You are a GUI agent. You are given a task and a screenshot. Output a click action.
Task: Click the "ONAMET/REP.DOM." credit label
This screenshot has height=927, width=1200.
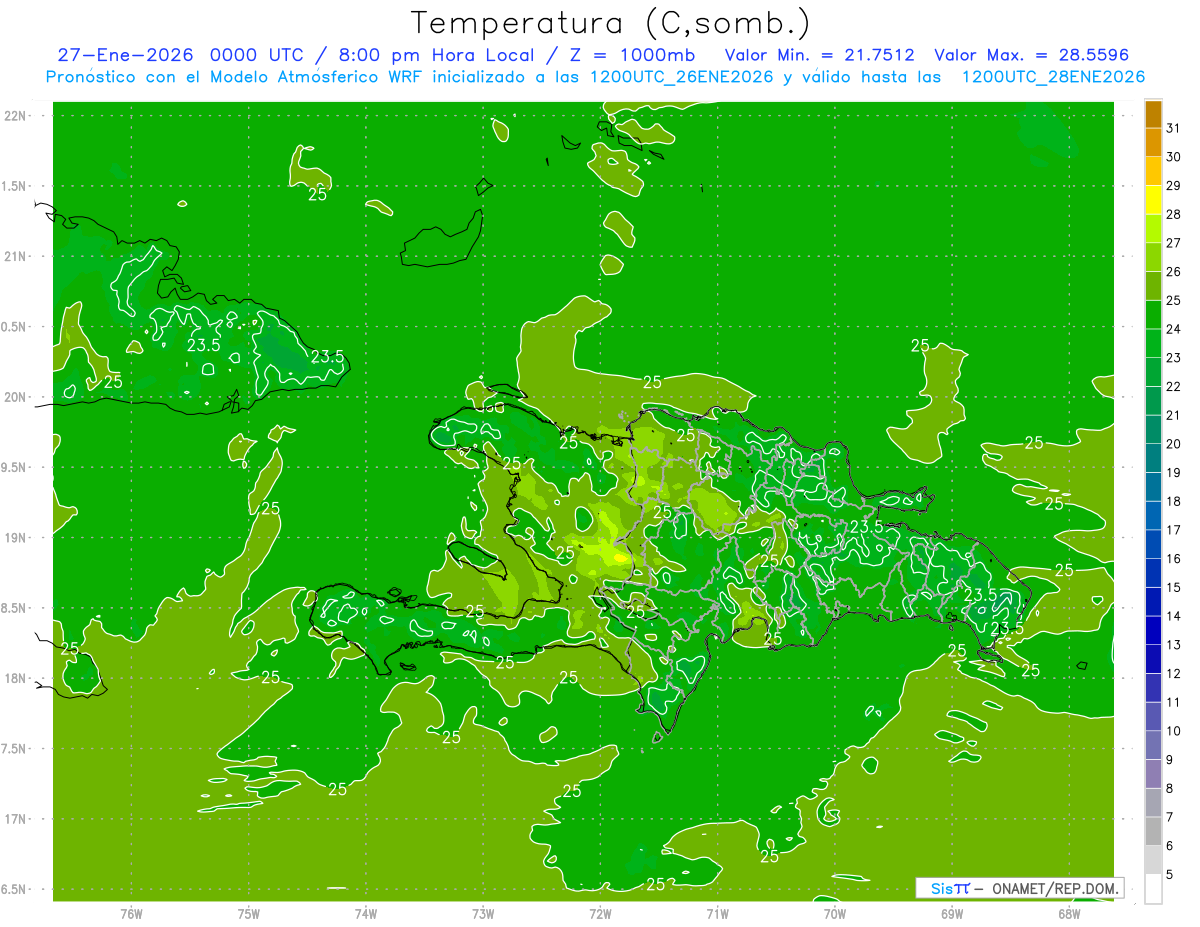tap(1054, 888)
